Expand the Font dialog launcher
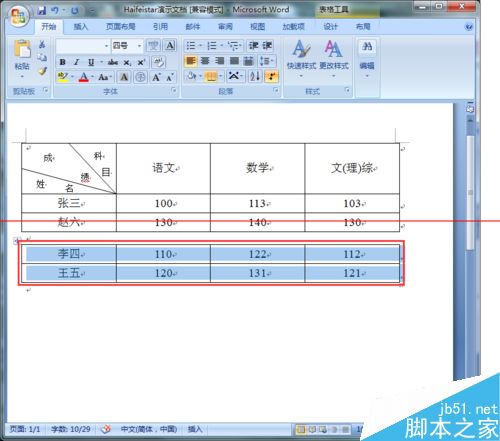Viewport: 500px width, 441px height. [x=174, y=90]
